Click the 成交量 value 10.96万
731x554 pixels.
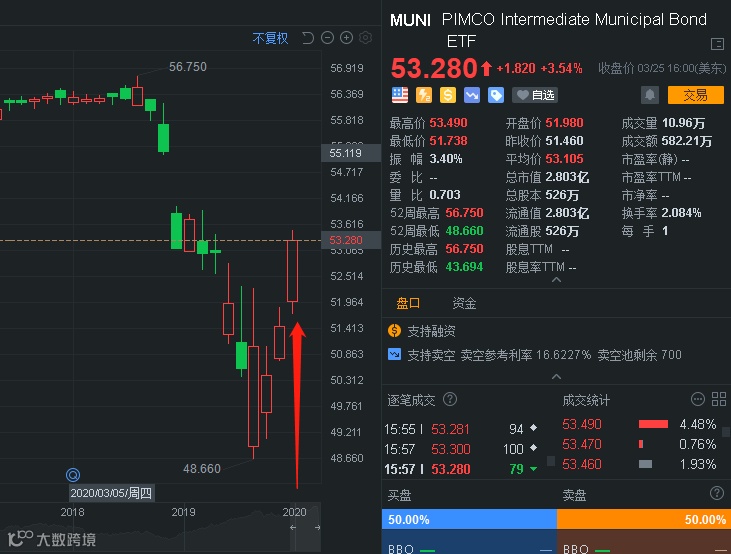683,123
